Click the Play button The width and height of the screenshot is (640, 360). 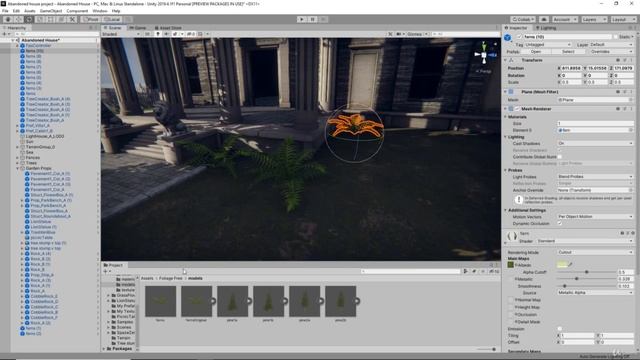tap(302, 19)
